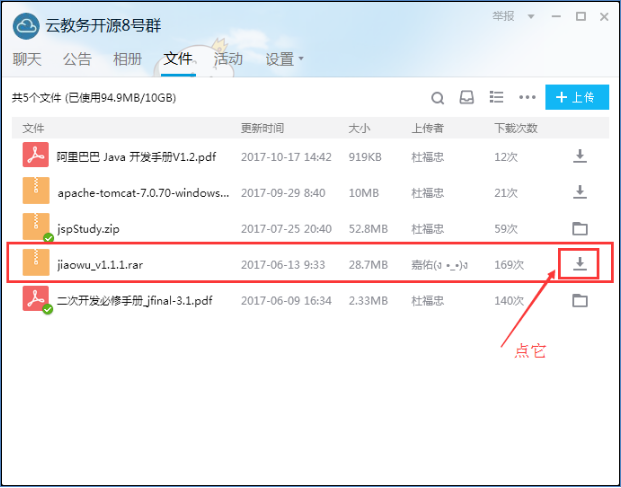Download the 阿里巴巴 Java 开发手册 PDF

[579, 156]
